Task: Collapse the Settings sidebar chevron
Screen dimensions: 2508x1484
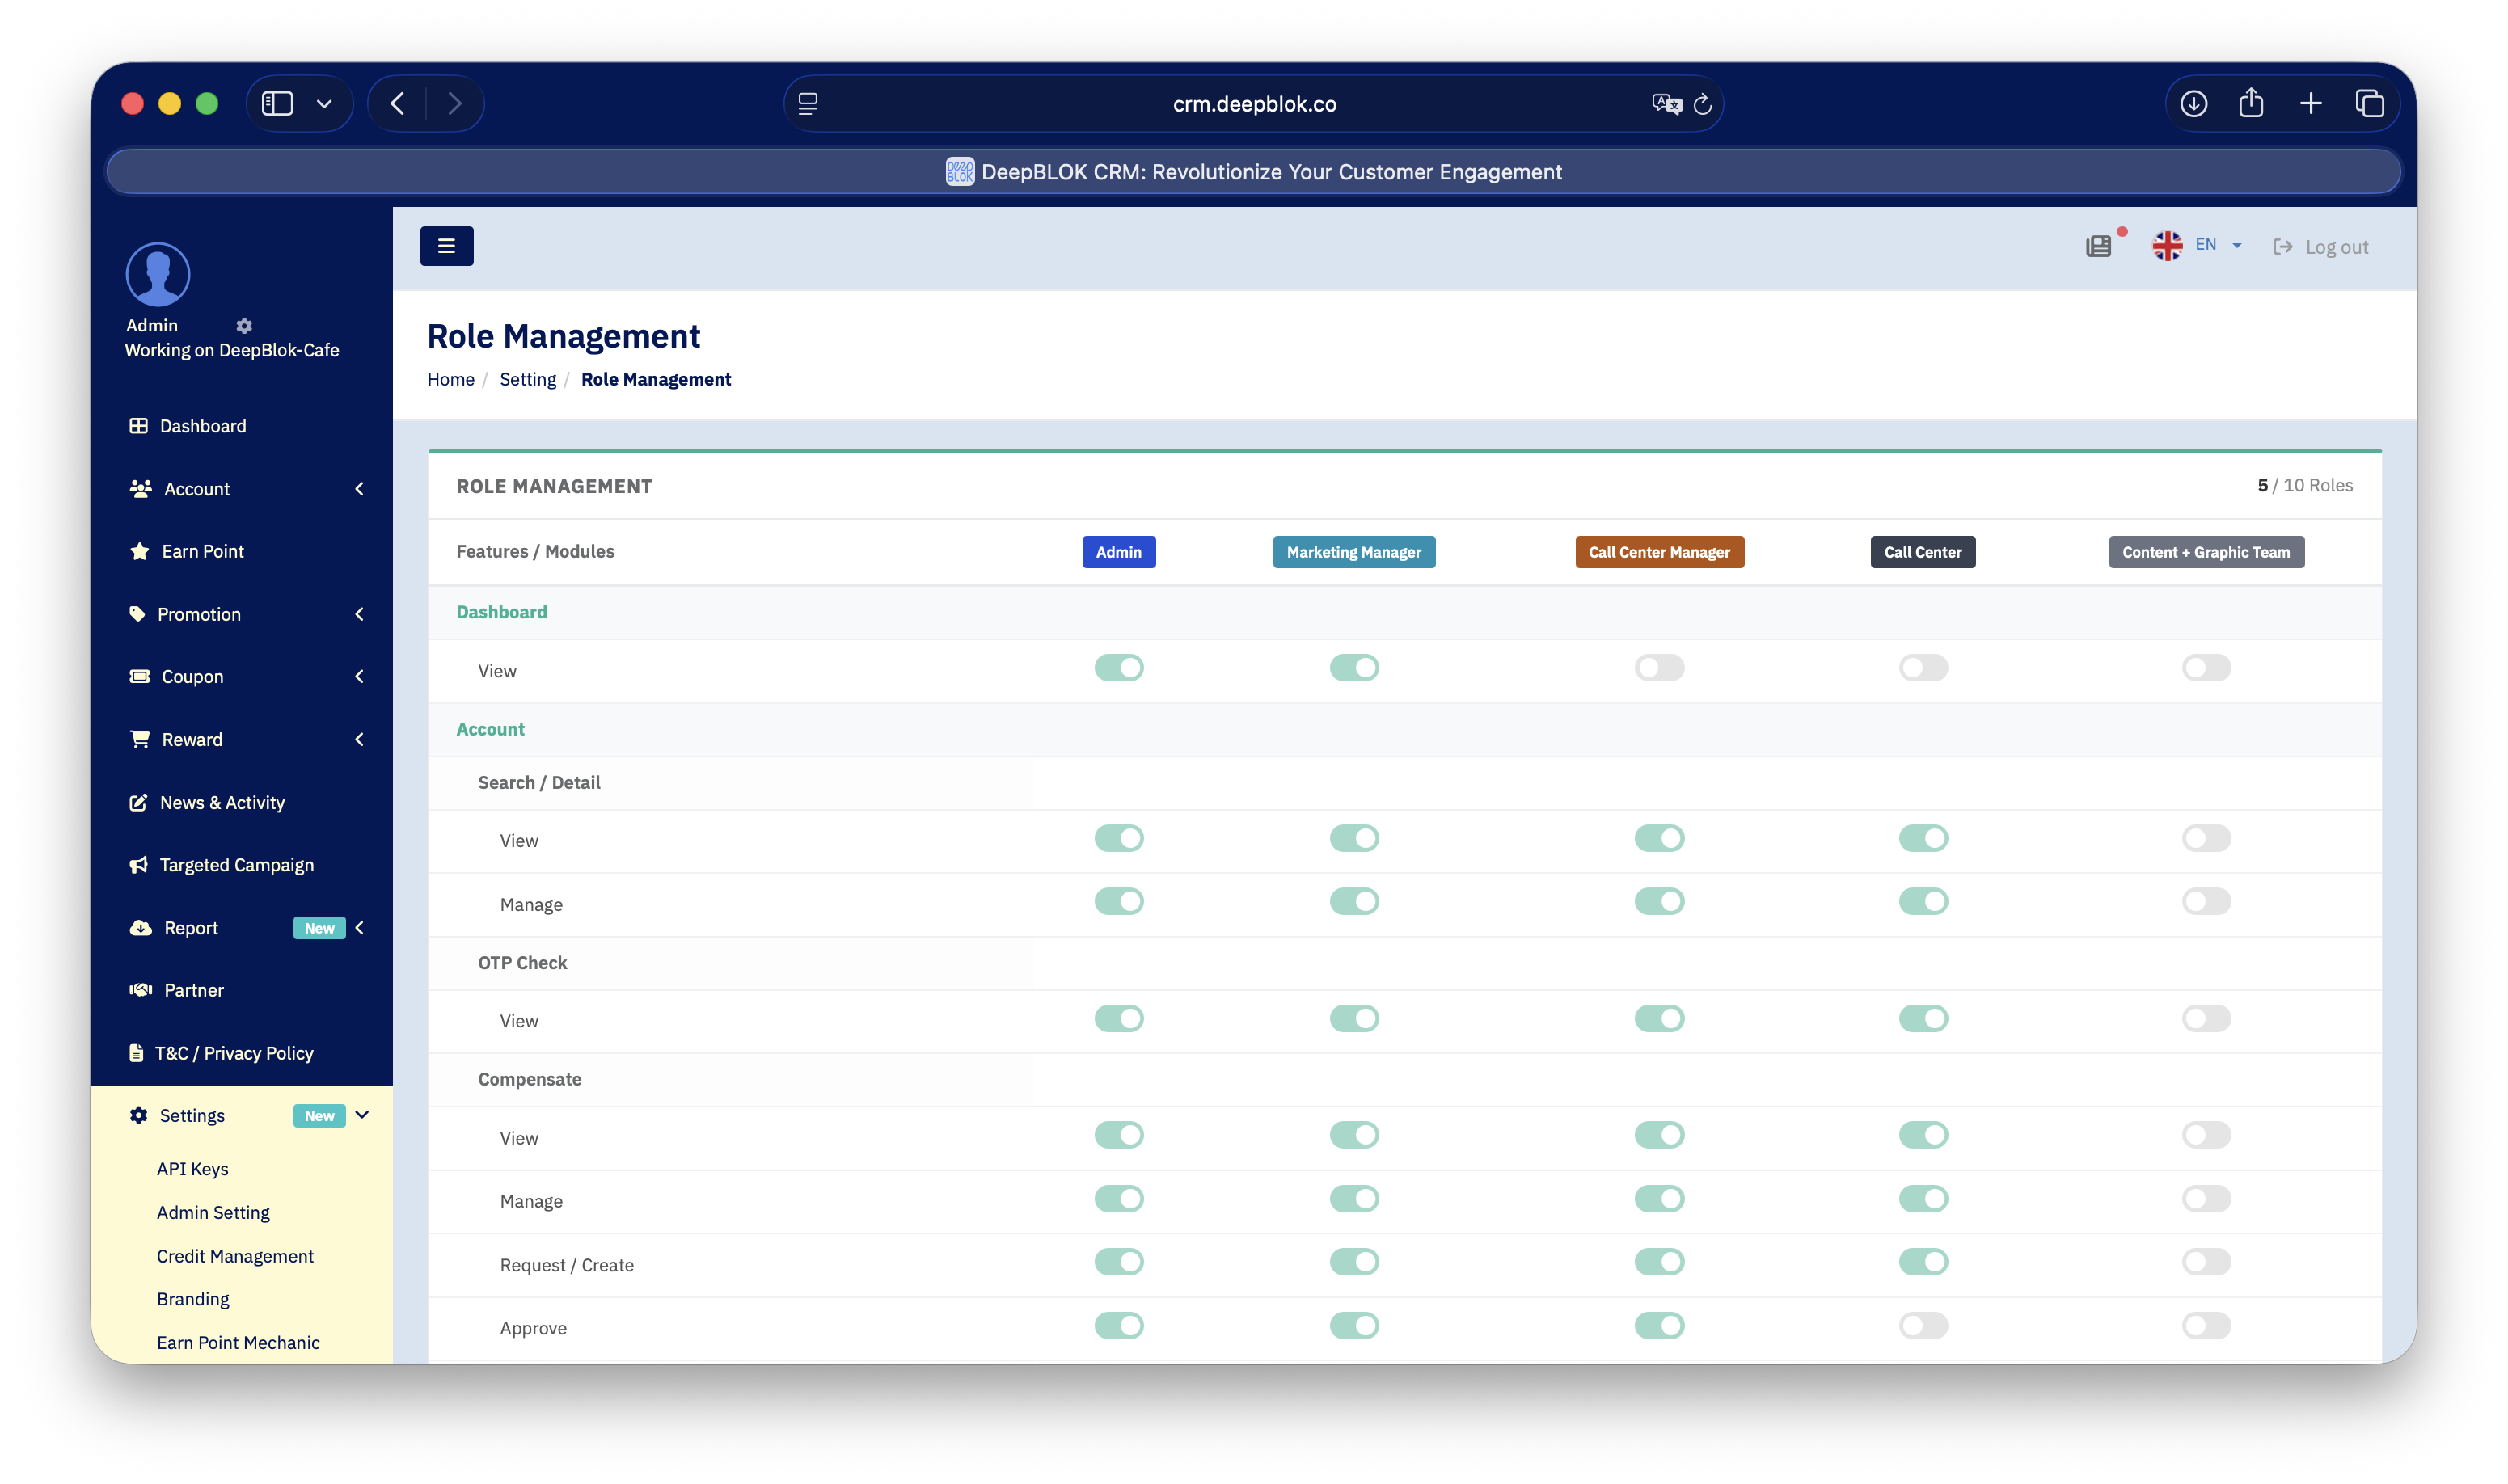Action: (x=362, y=1115)
